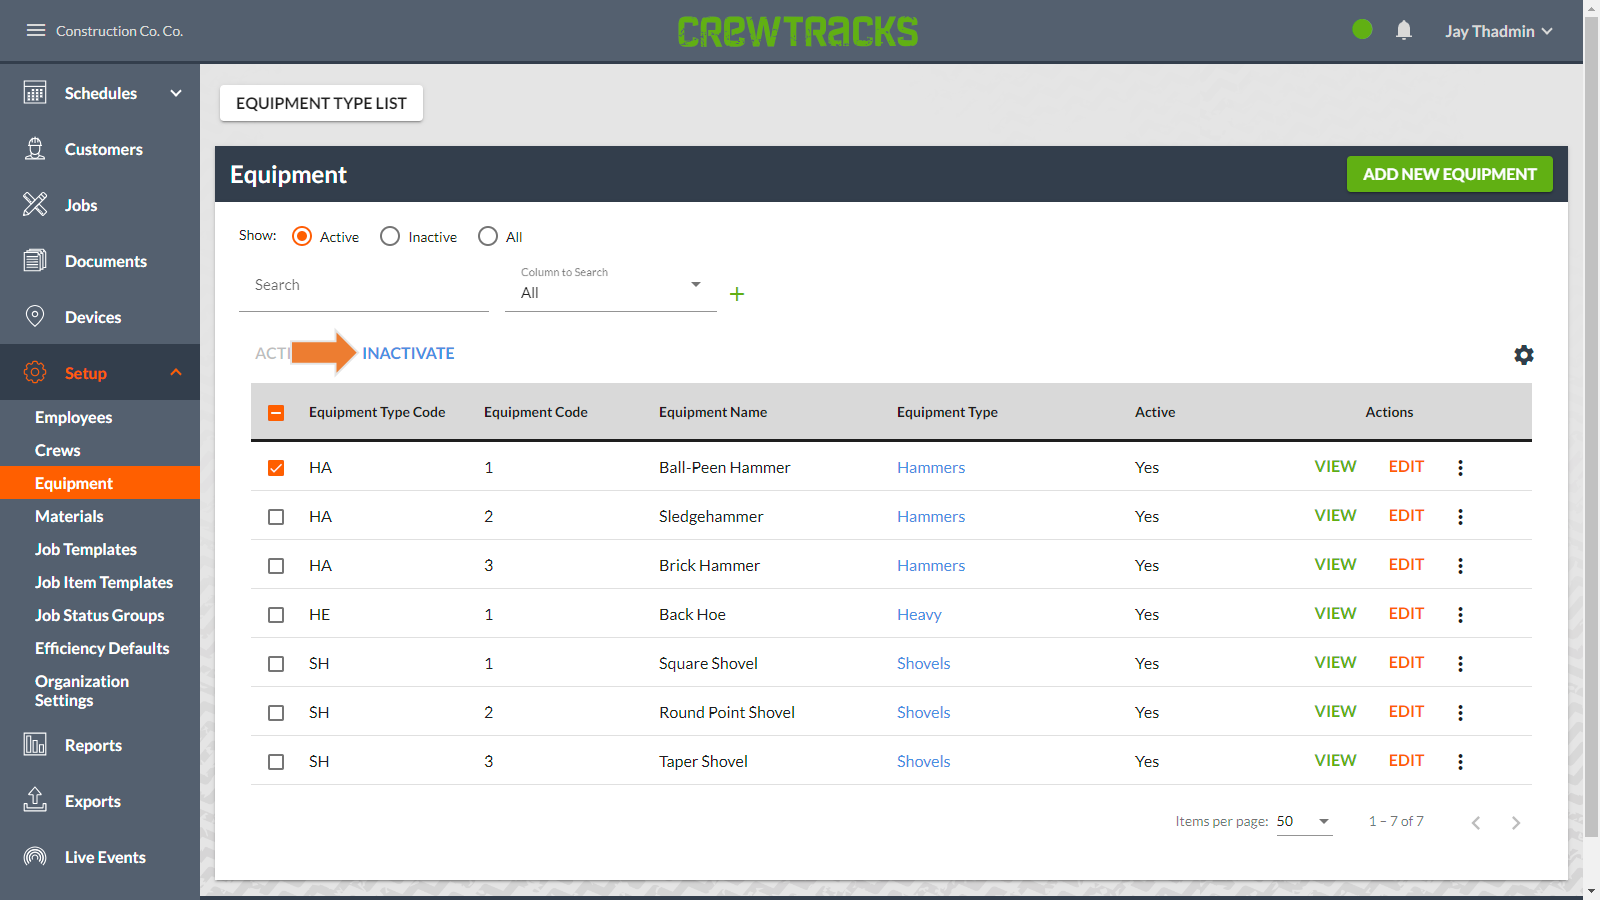This screenshot has height=900, width=1600.
Task: Check the green status indicator dot
Action: click(1362, 30)
